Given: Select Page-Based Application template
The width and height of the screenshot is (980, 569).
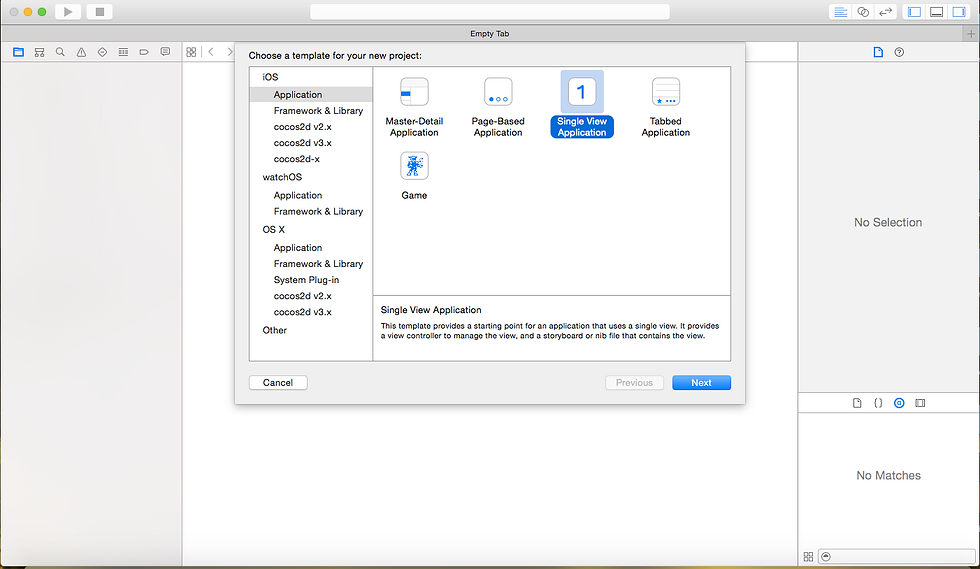Looking at the screenshot, I should click(498, 107).
